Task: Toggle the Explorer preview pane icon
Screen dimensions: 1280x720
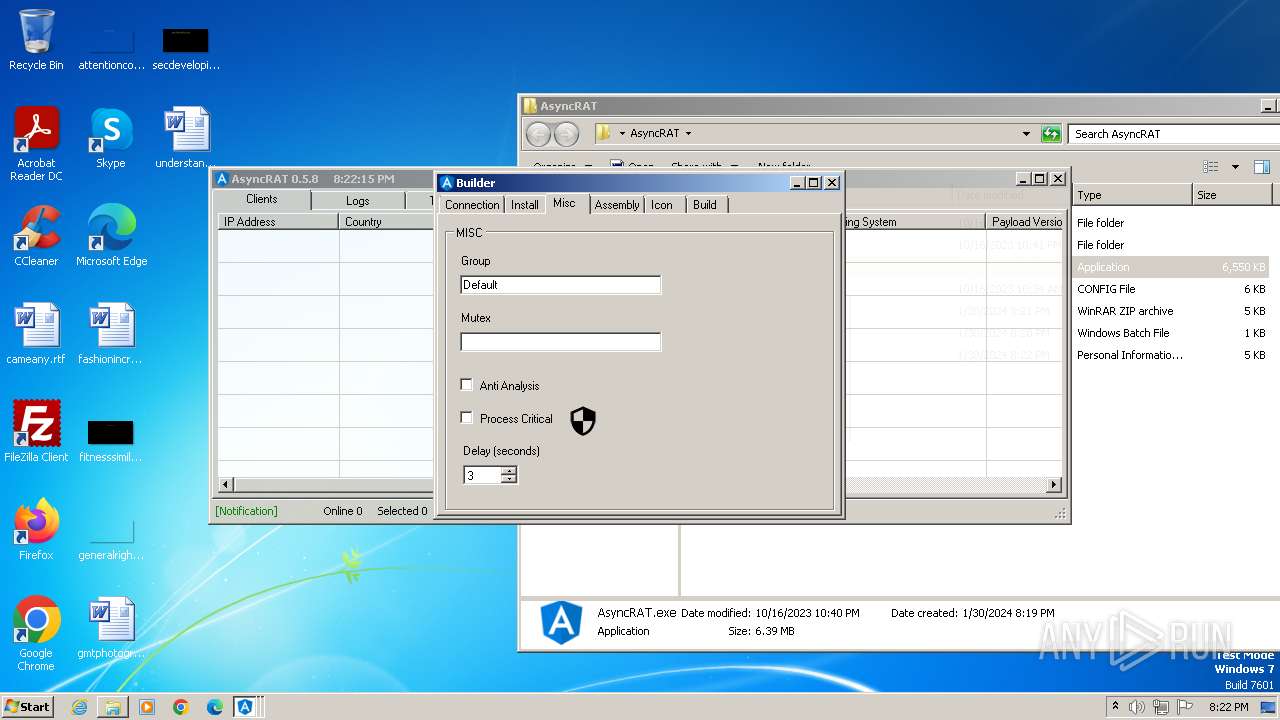Action: coord(1262,167)
